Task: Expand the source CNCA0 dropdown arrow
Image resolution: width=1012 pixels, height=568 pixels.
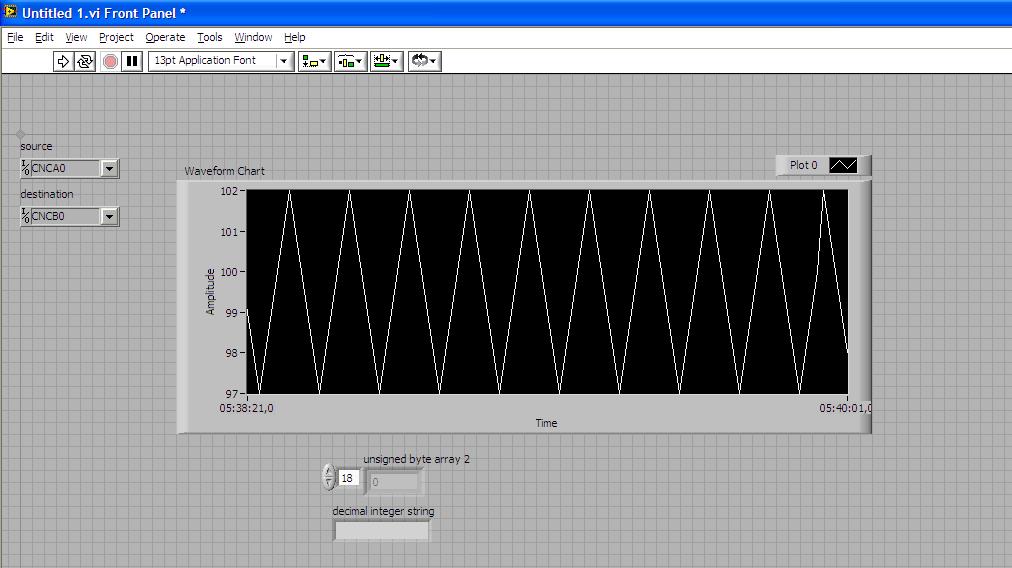Action: 110,168
